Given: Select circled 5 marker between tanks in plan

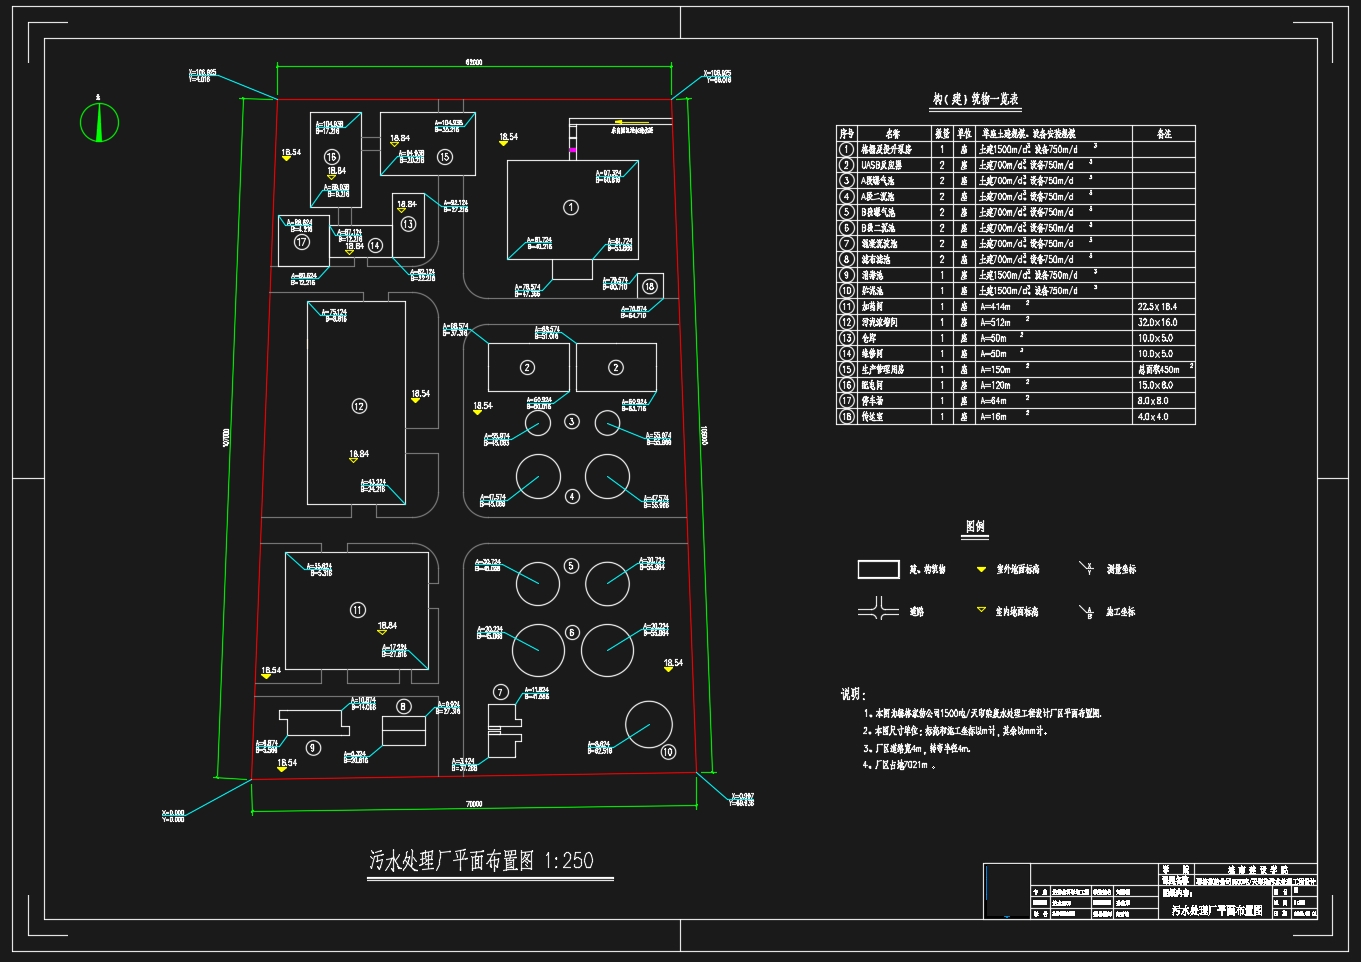Looking at the screenshot, I should [x=571, y=566].
